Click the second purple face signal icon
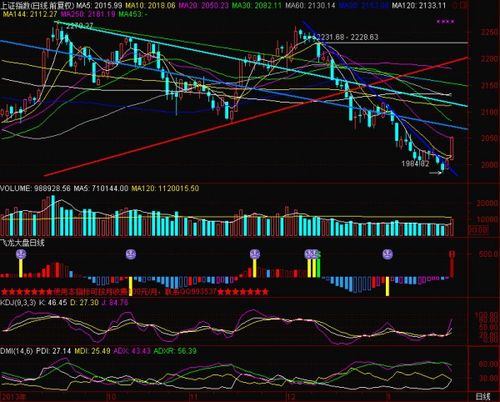This screenshot has width=500, height=402. pyautogui.click(x=131, y=254)
